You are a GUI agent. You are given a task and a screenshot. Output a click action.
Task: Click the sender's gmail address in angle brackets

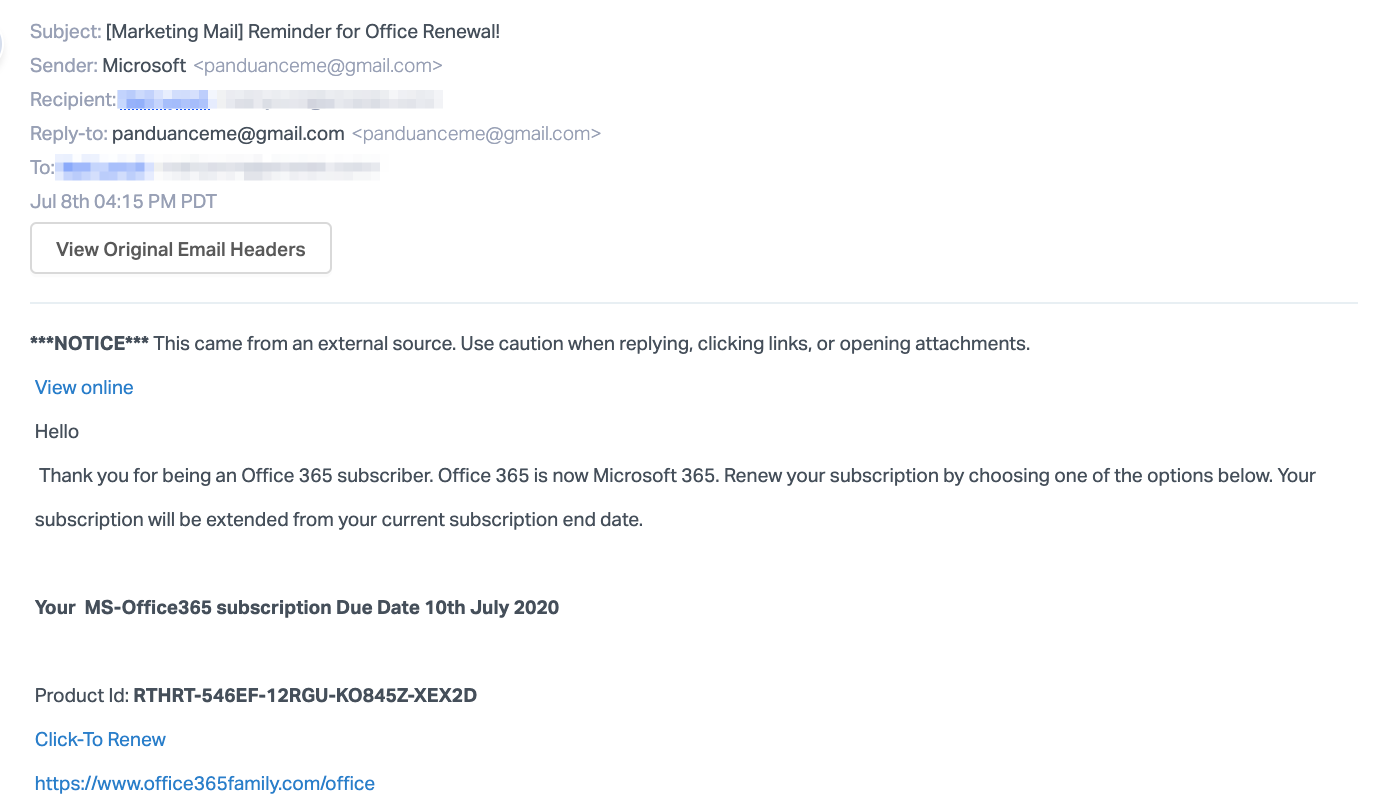[318, 66]
